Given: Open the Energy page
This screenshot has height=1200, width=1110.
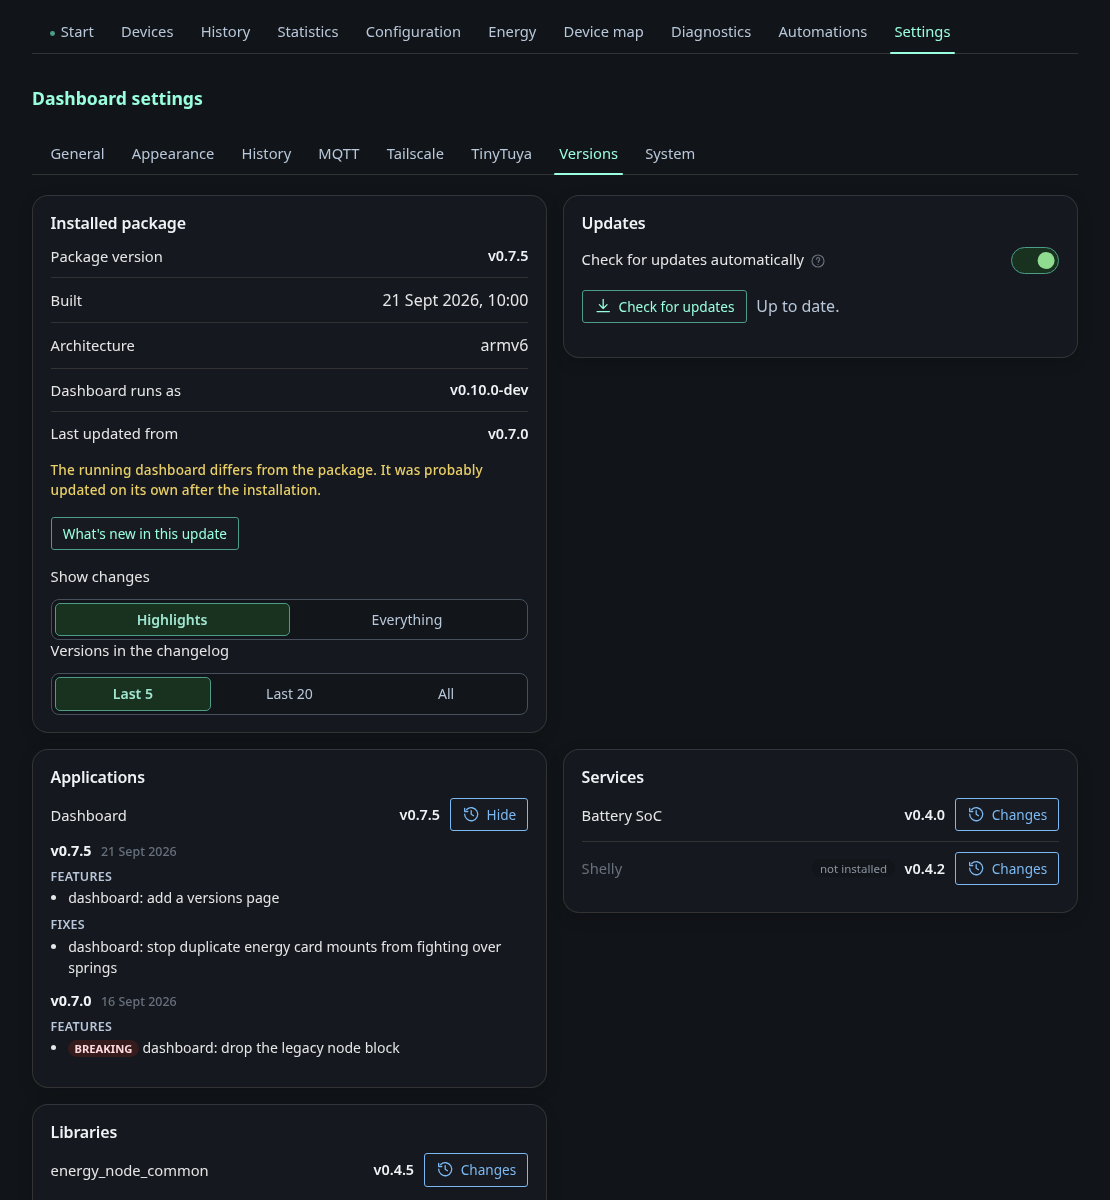Looking at the screenshot, I should pyautogui.click(x=512, y=32).
